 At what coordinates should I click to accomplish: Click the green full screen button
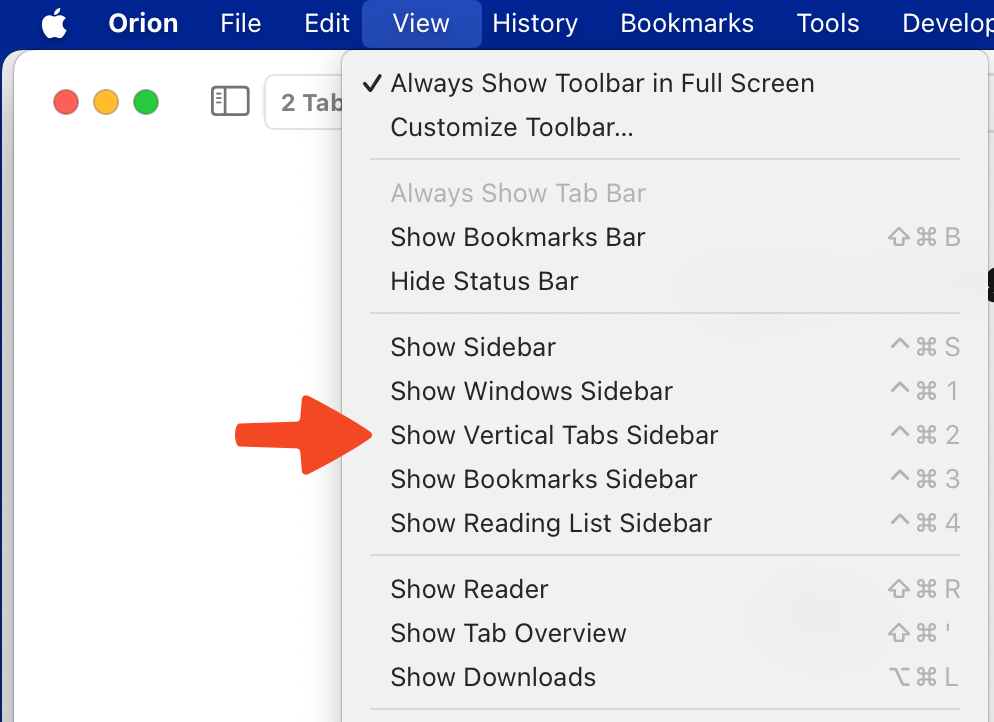(x=146, y=102)
